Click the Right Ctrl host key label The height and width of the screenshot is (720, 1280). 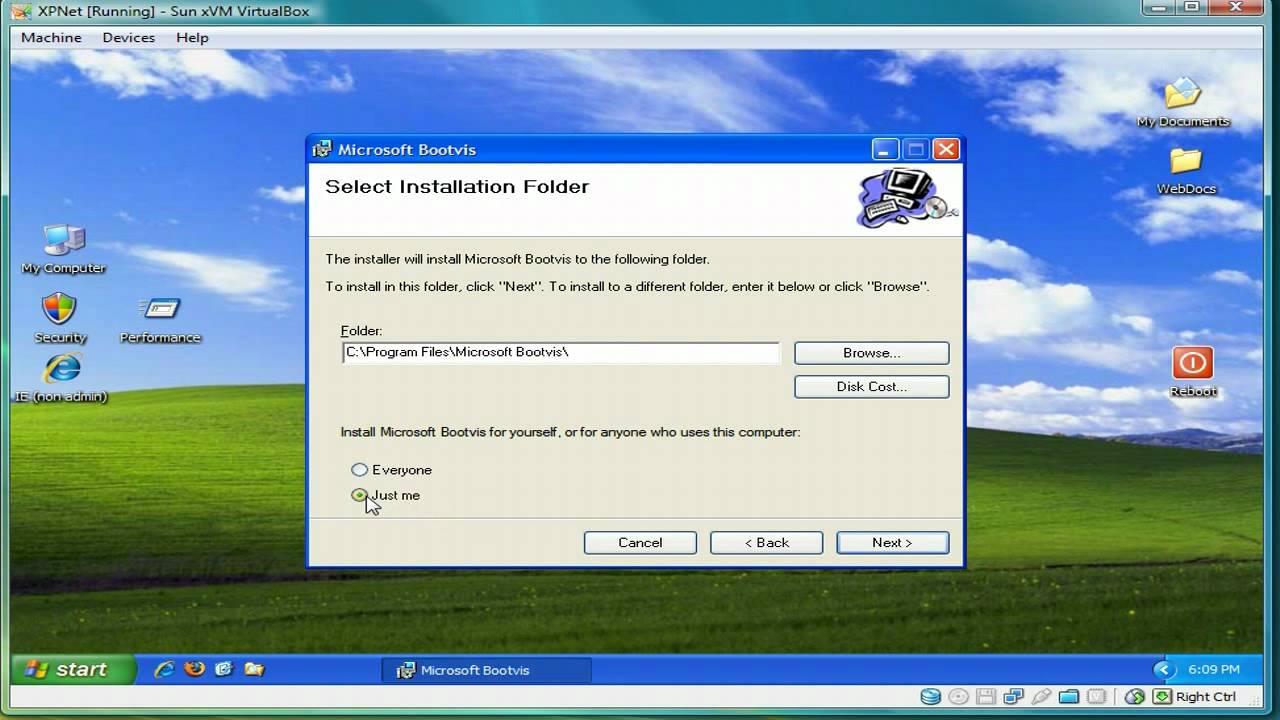point(1205,697)
